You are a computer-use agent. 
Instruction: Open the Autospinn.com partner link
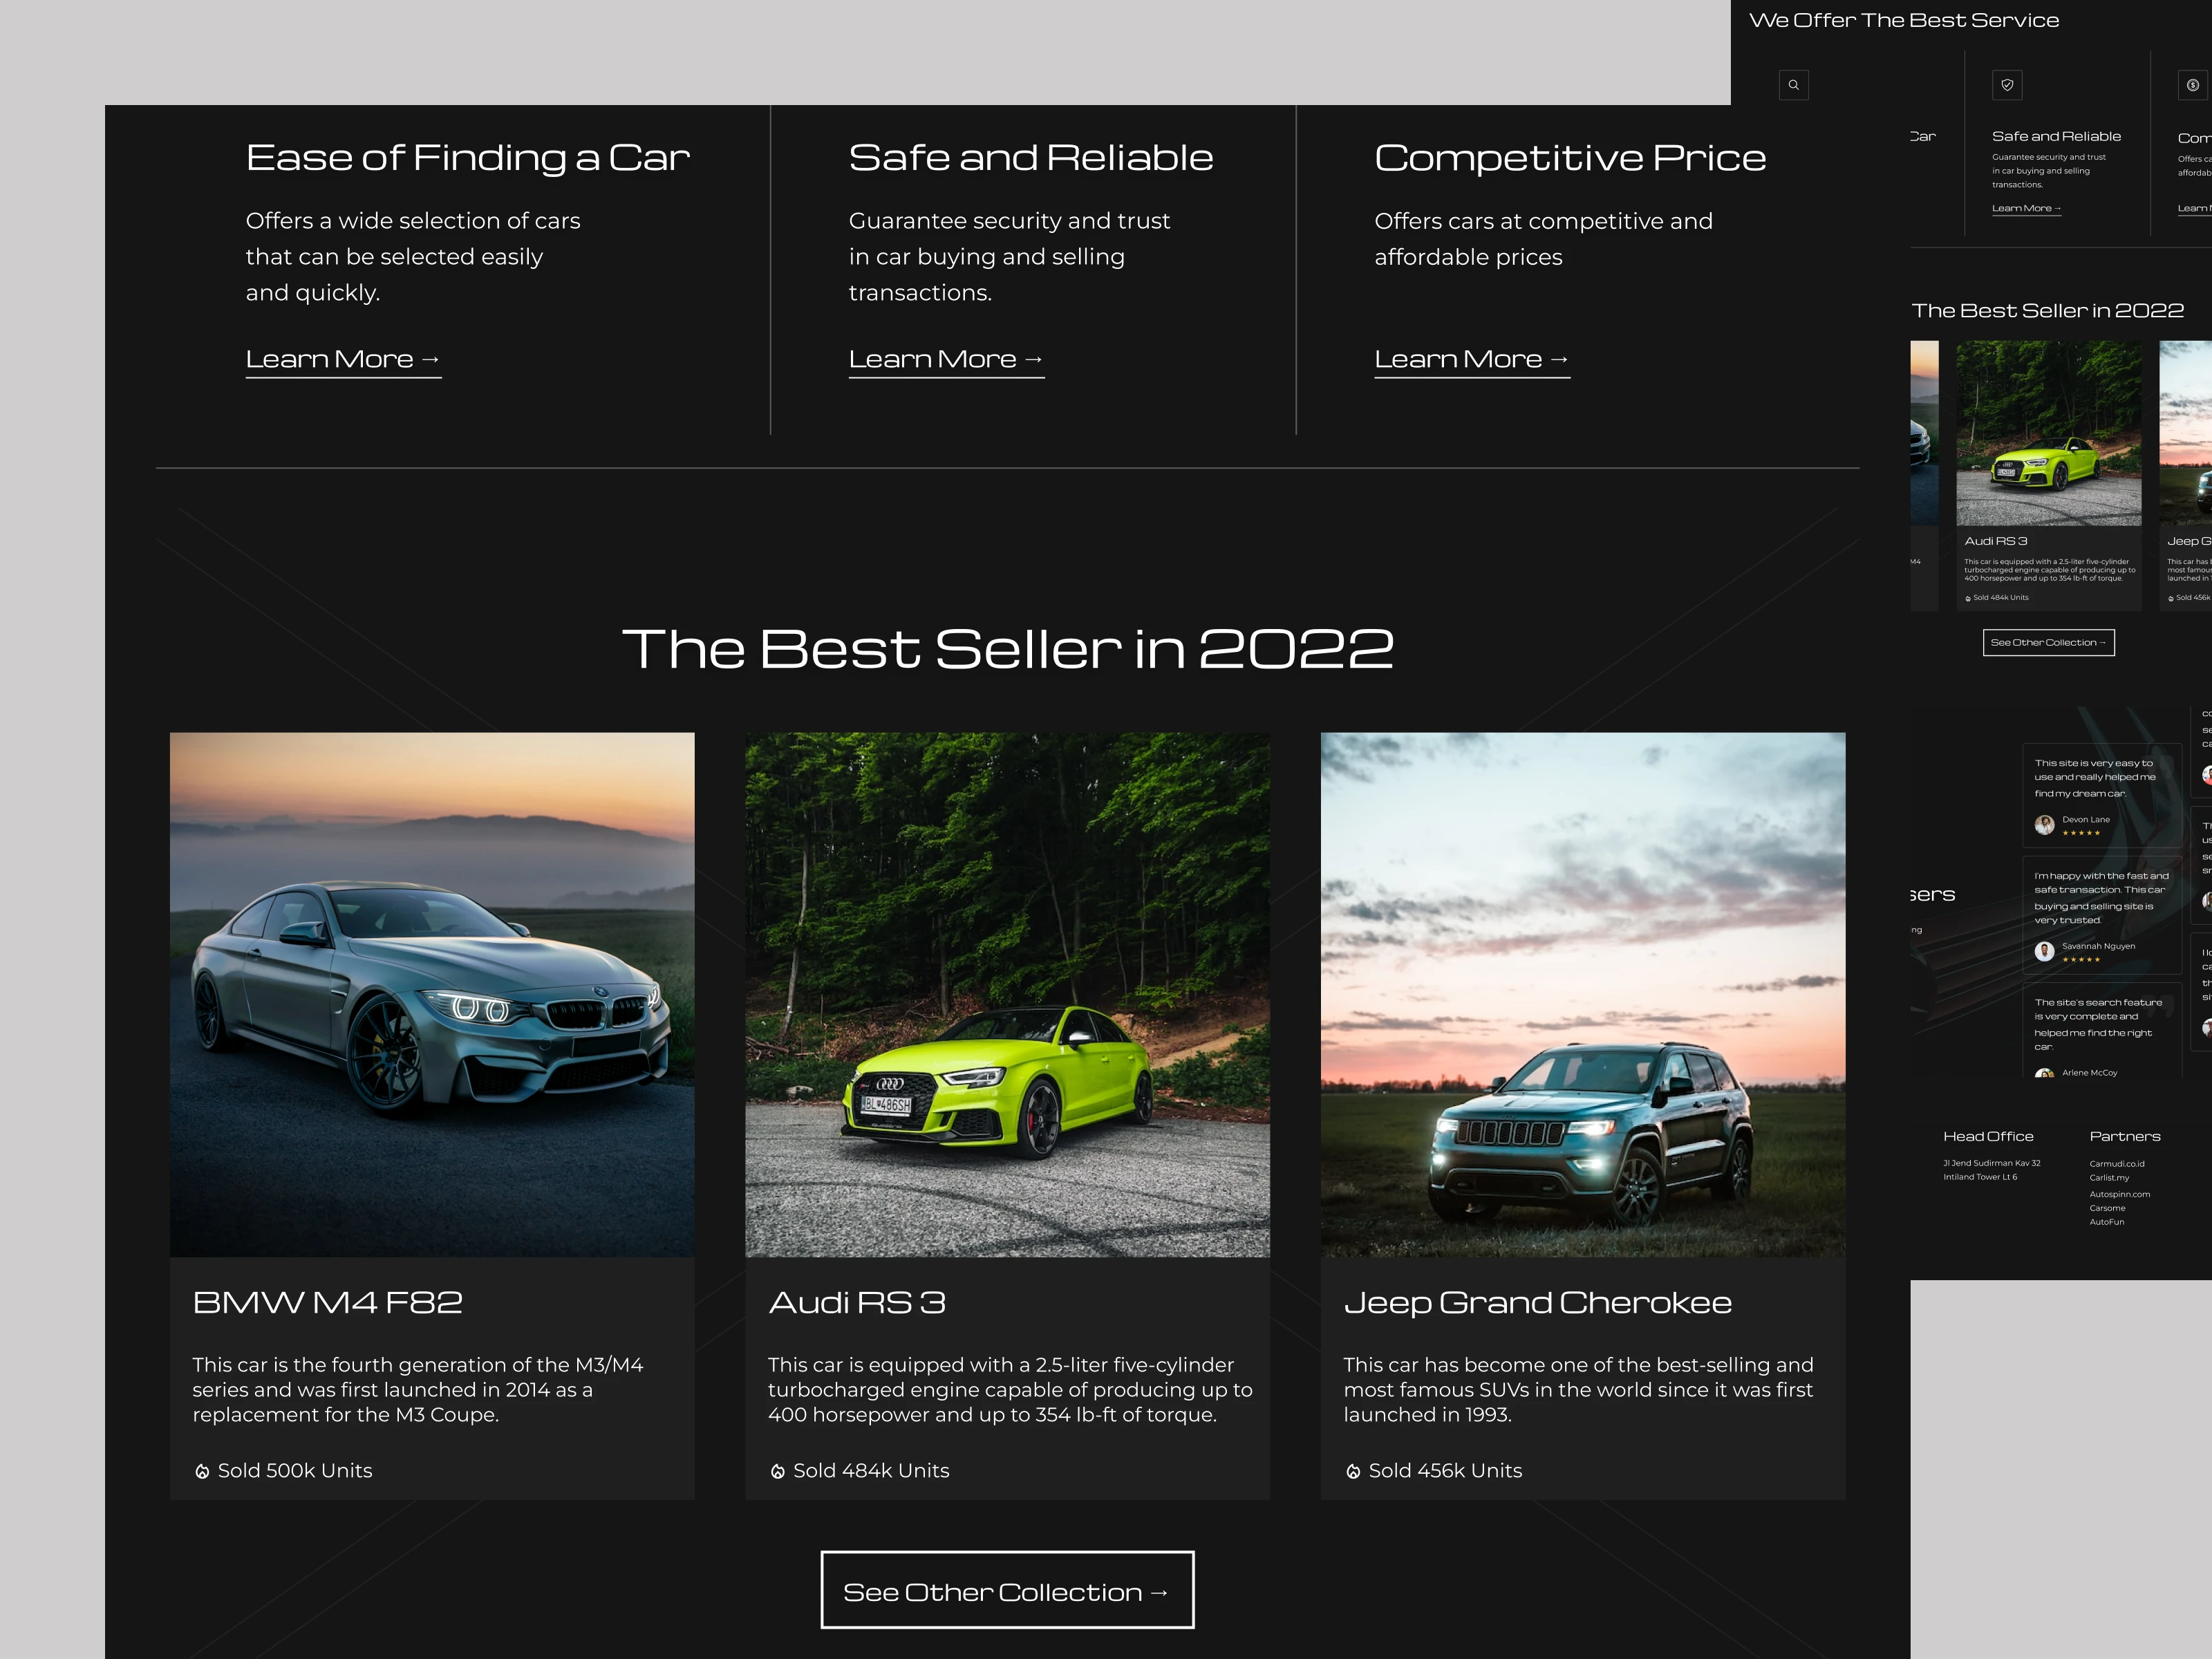[x=2119, y=1194]
